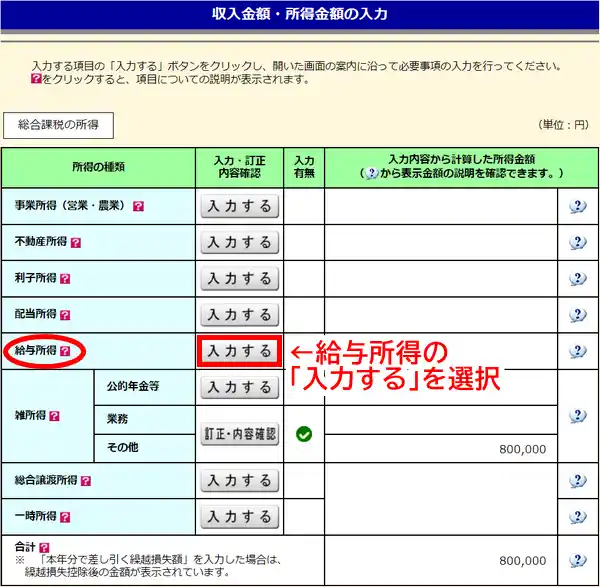Click the 合計 row label
600x587 pixels.
tap(25, 547)
